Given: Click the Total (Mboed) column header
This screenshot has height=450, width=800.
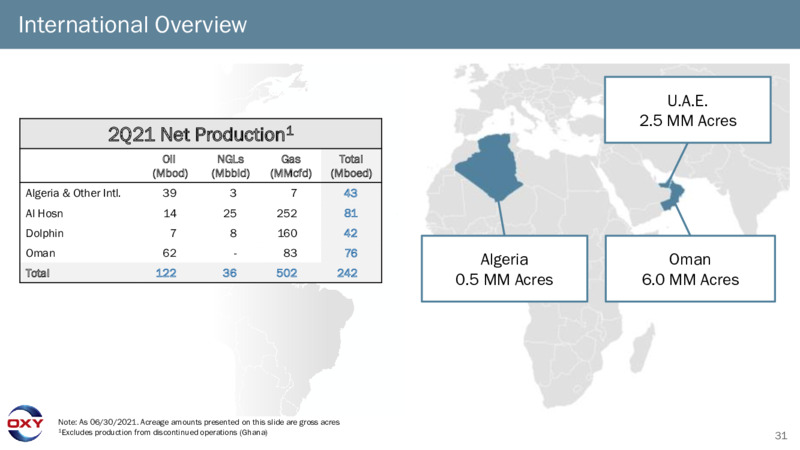Looking at the screenshot, I should (x=351, y=166).
